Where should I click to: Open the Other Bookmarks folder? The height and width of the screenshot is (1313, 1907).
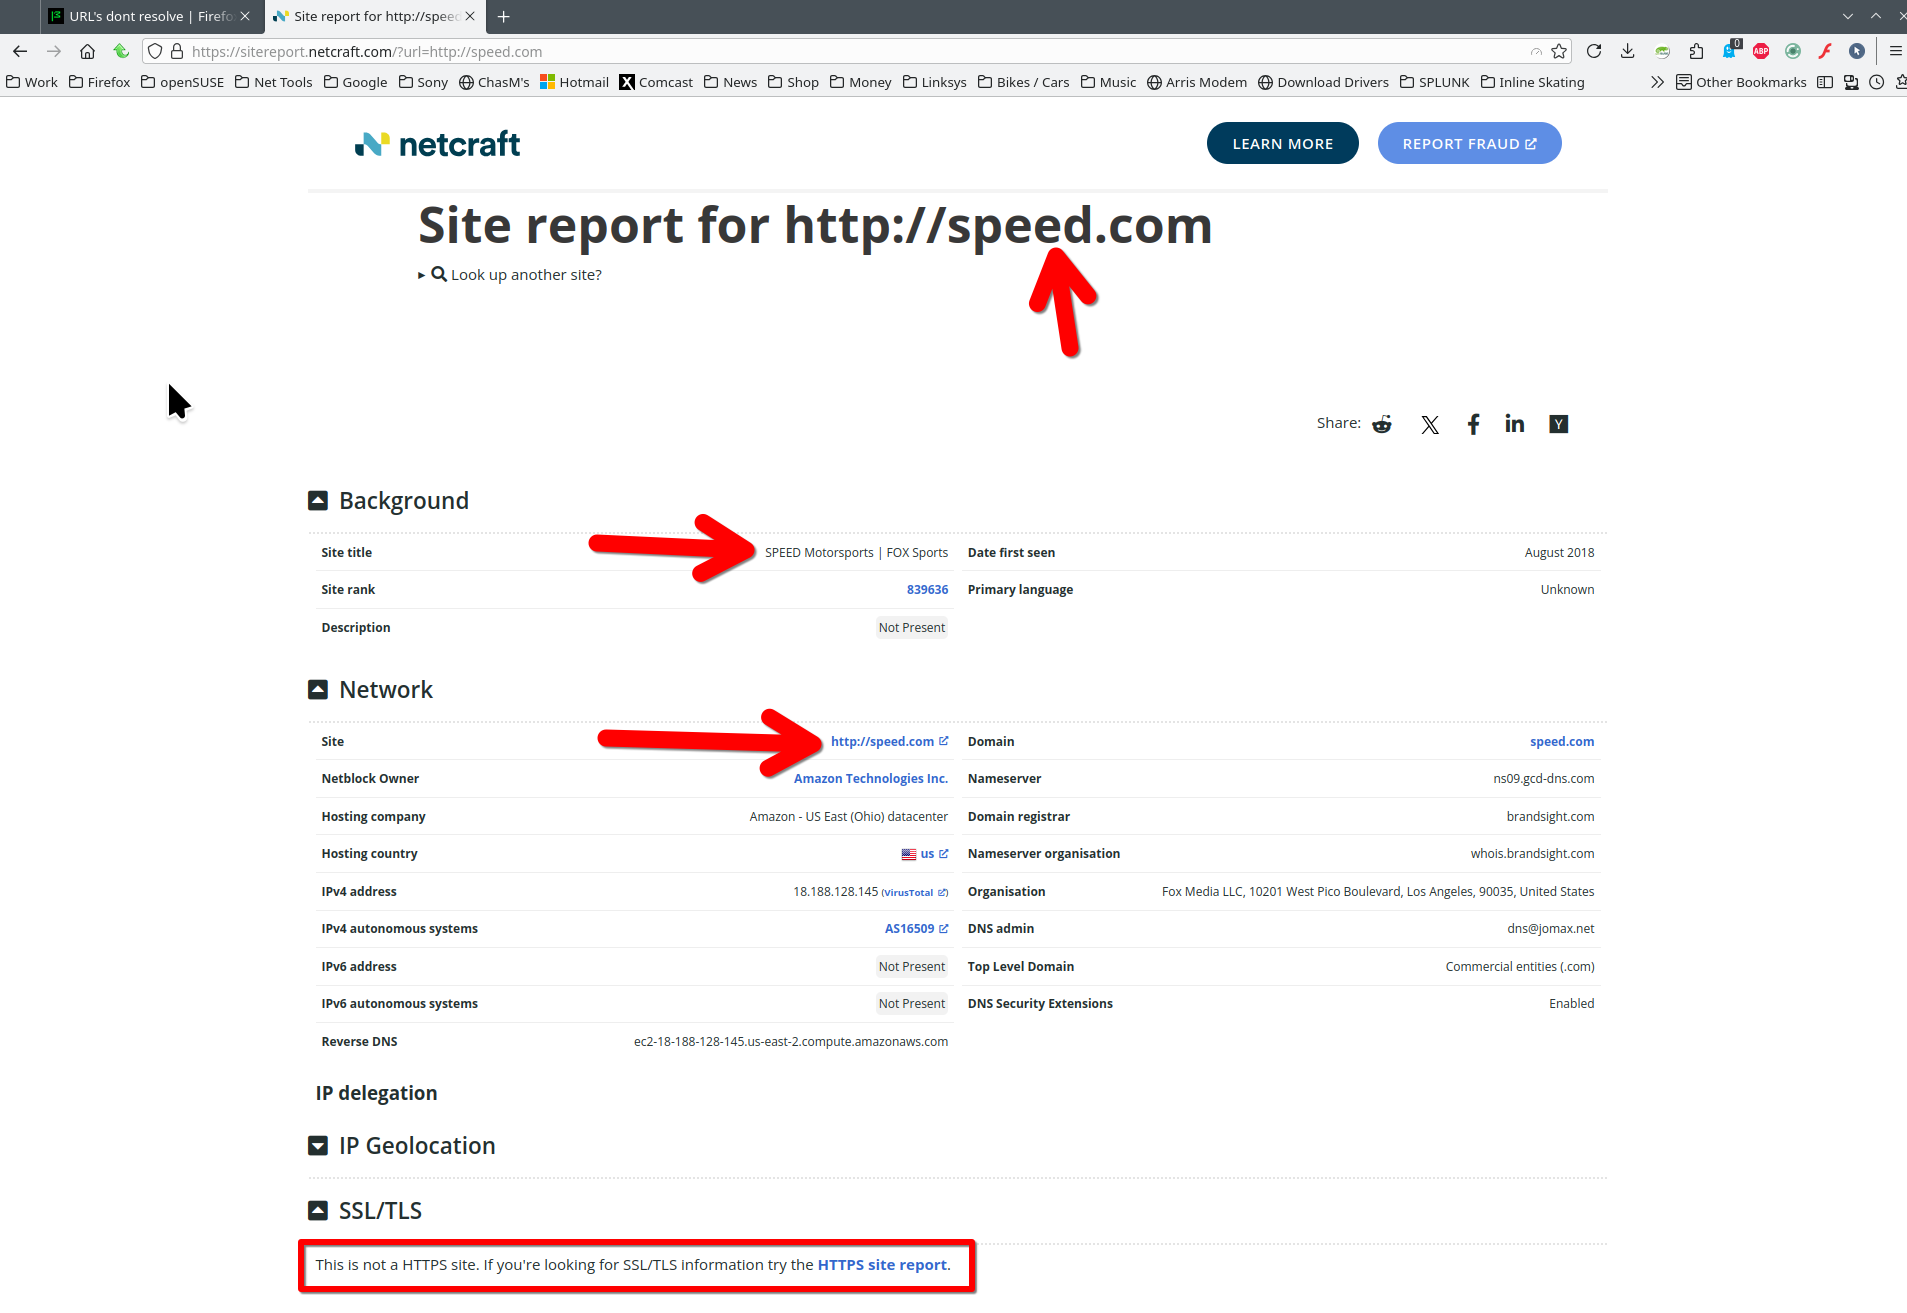point(1741,82)
